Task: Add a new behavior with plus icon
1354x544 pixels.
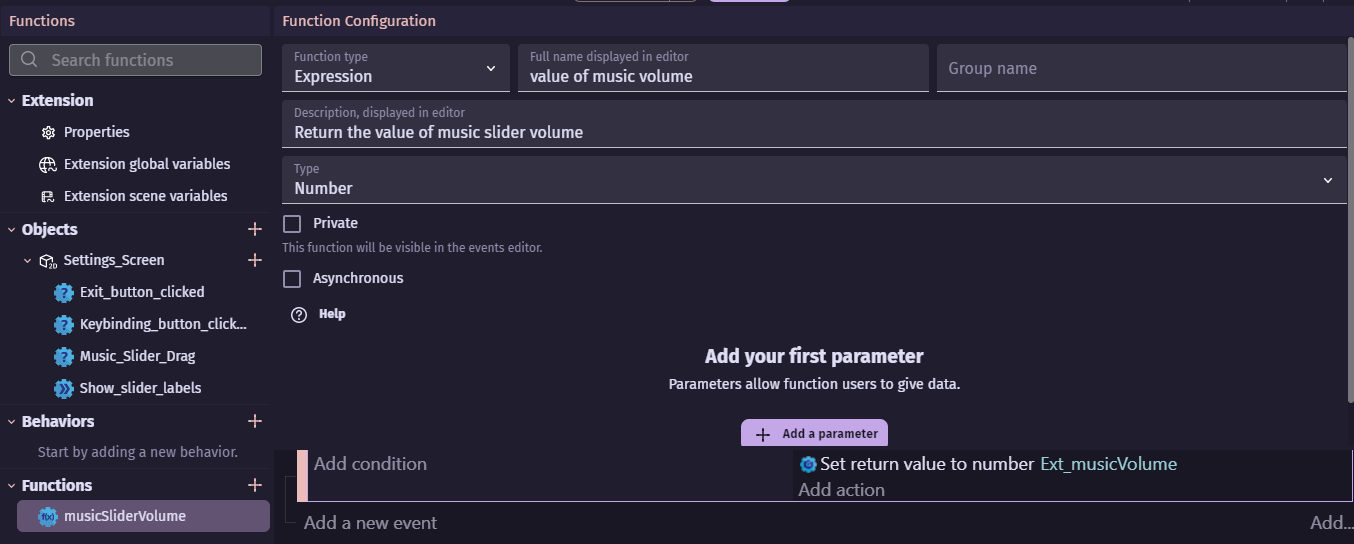Action: tap(254, 421)
